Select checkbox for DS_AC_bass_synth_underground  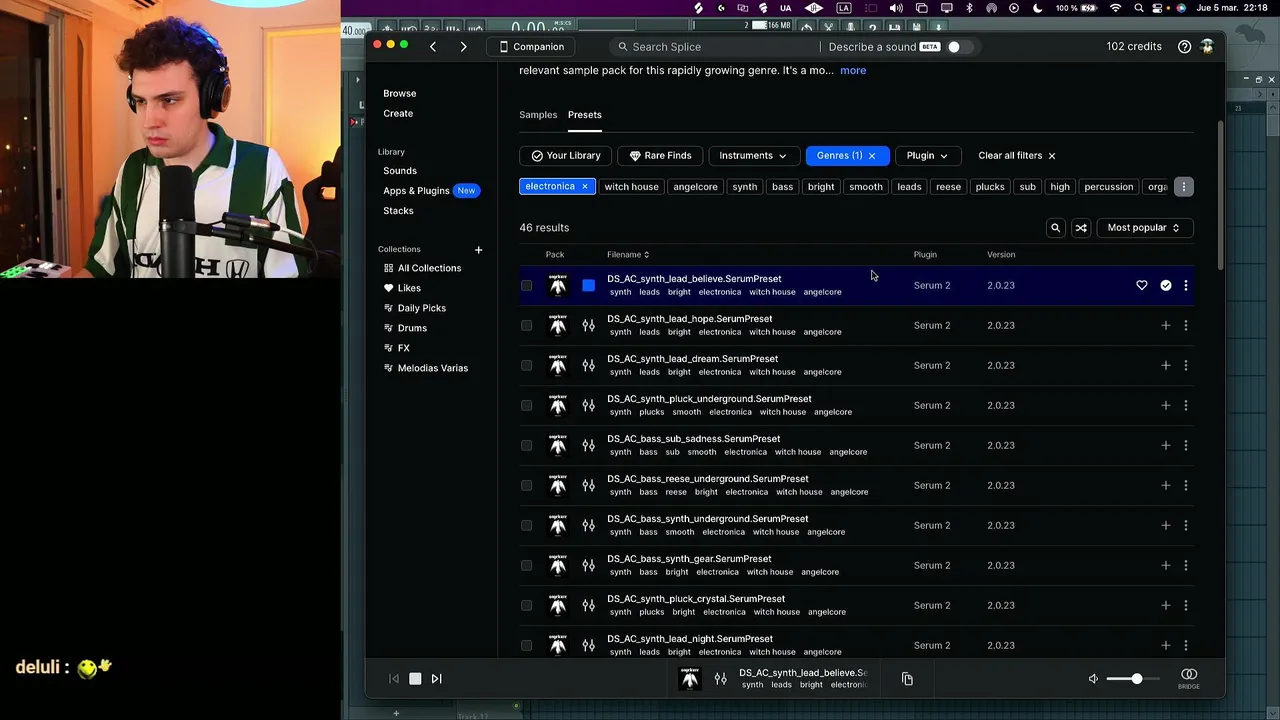(527, 526)
